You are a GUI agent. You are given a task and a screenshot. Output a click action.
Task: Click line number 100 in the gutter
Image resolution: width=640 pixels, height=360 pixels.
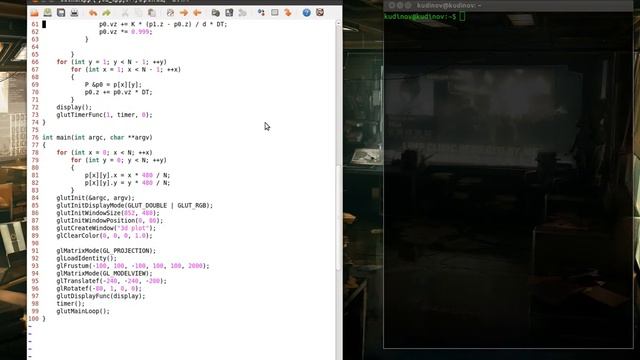coord(33,319)
